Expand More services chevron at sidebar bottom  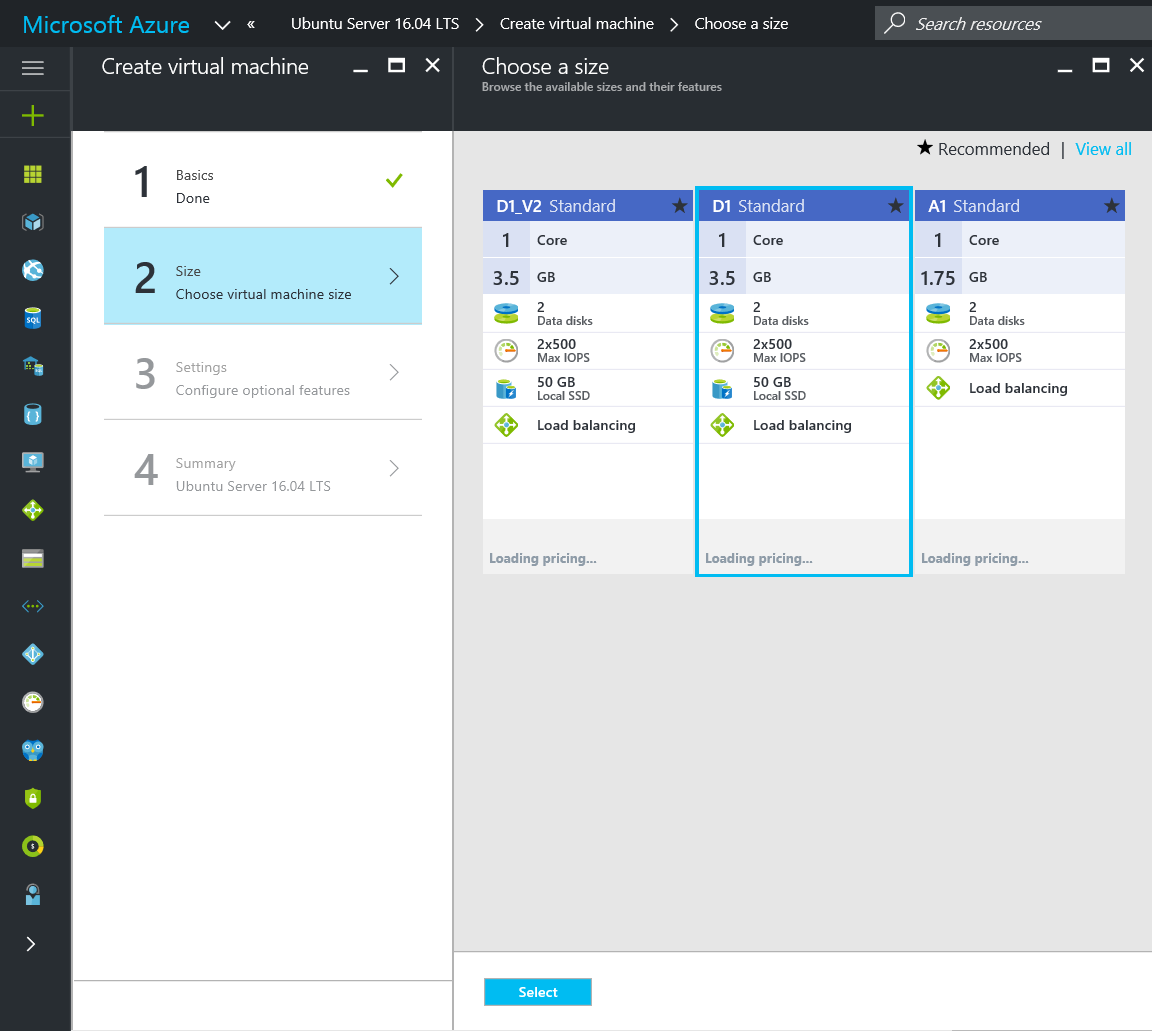[x=31, y=944]
